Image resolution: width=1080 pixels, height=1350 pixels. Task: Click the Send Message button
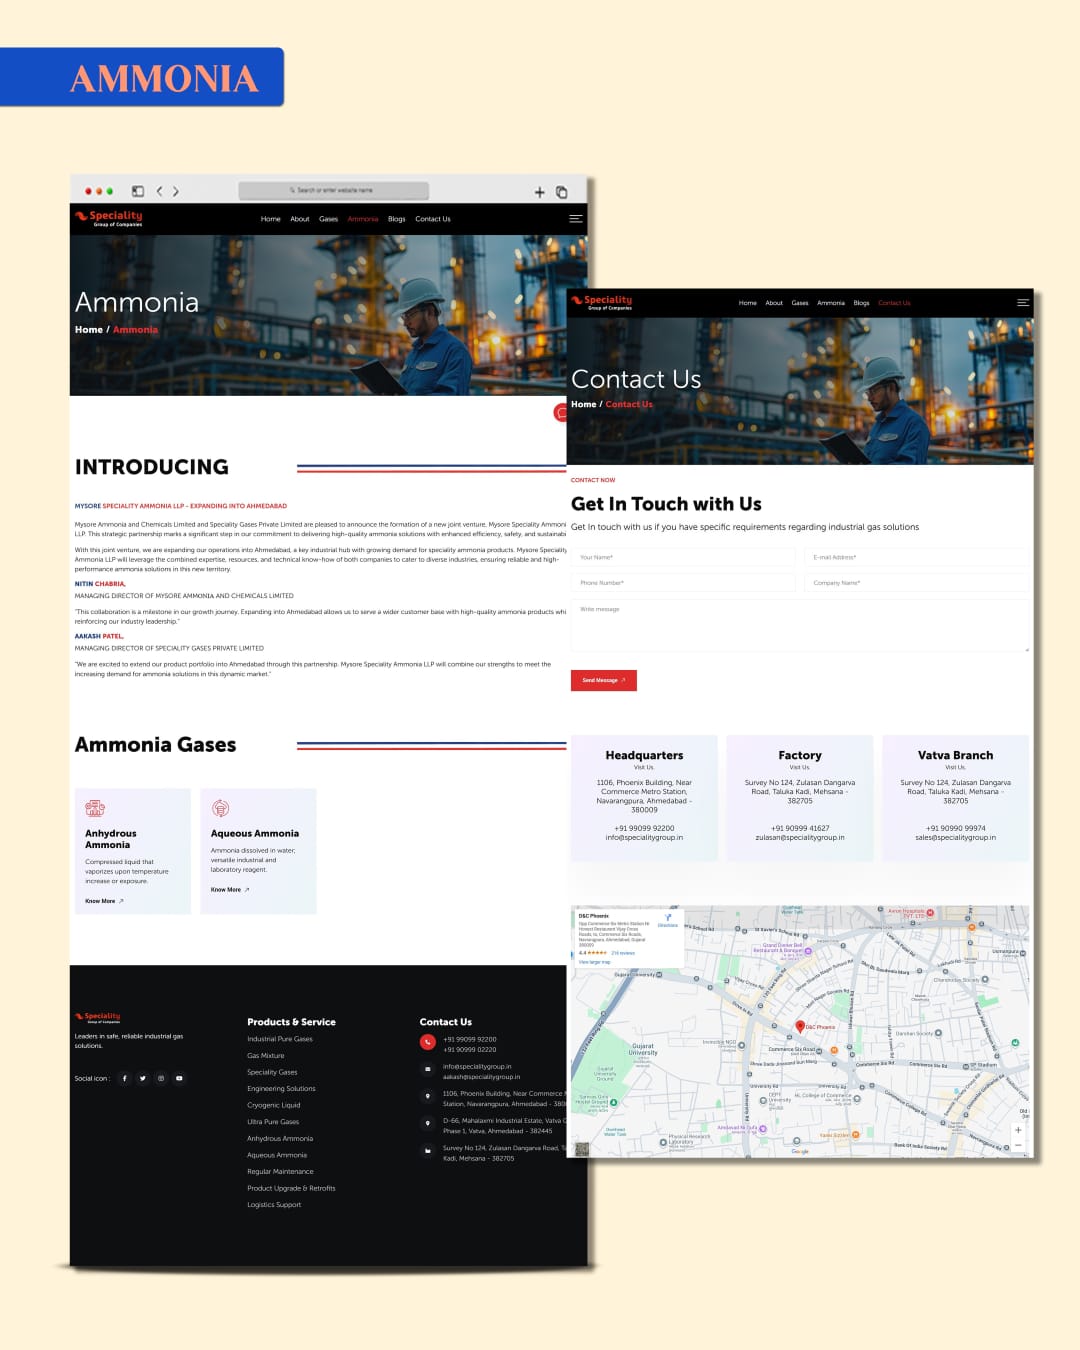tap(603, 680)
